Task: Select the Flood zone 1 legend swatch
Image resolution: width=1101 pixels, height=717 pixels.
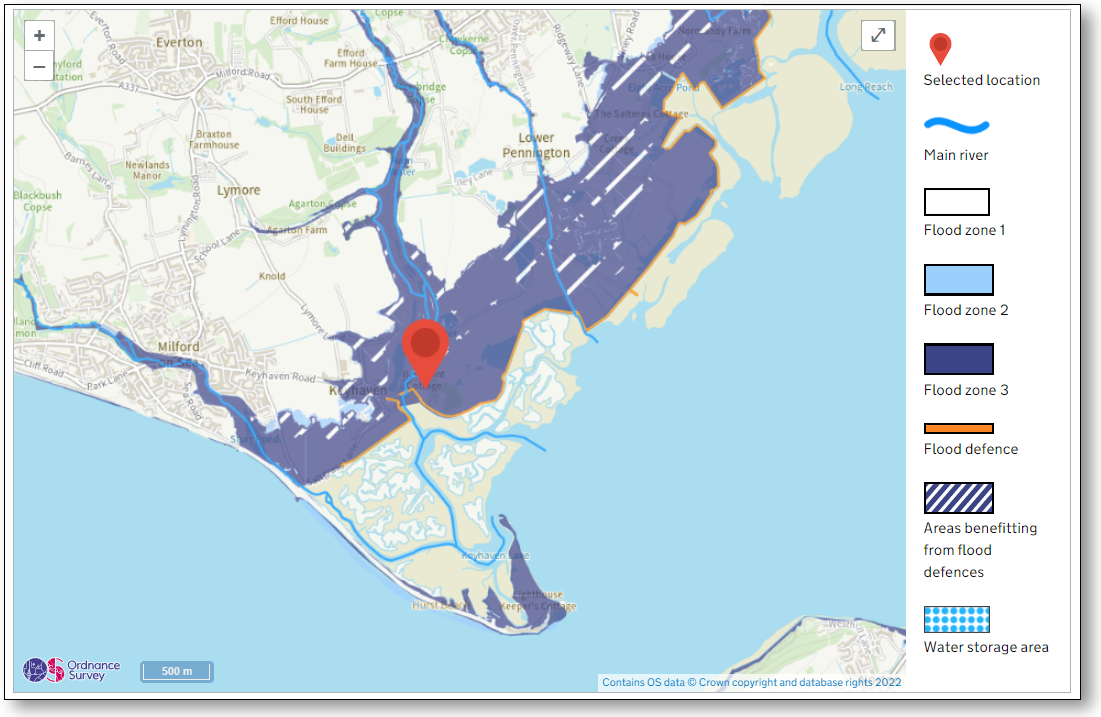Action: coord(956,201)
